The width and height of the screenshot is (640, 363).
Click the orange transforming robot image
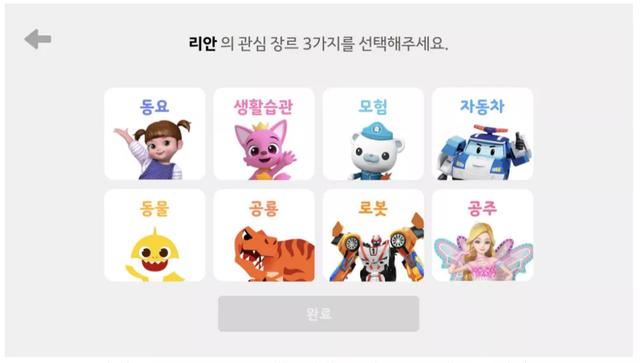pyautogui.click(x=377, y=250)
